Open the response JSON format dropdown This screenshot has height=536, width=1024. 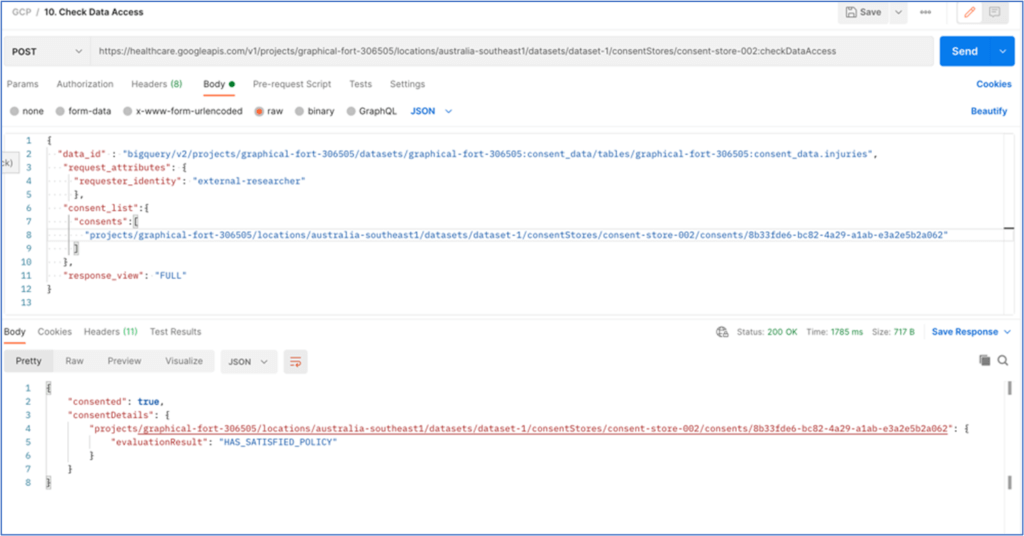click(248, 362)
